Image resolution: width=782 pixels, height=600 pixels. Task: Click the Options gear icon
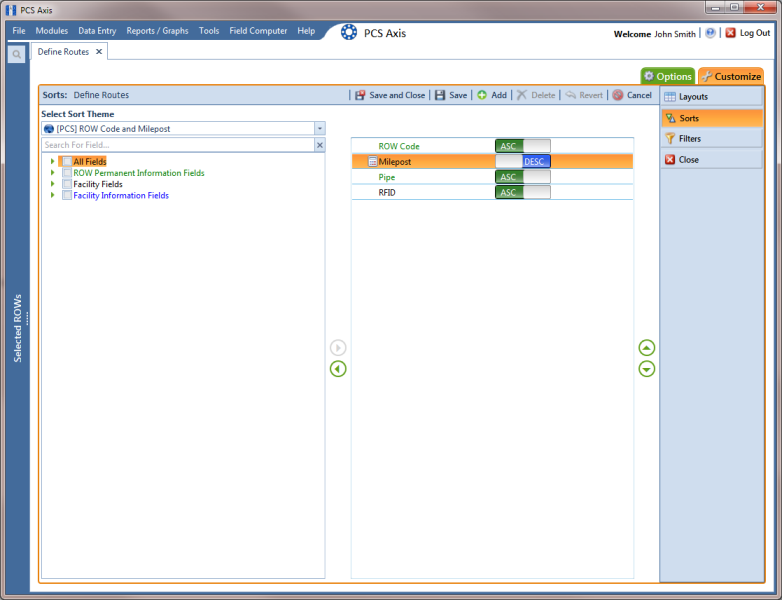[x=649, y=76]
